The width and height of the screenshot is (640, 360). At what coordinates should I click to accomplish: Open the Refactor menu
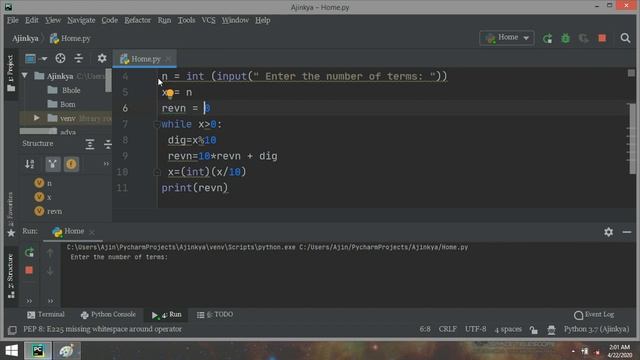coord(138,20)
